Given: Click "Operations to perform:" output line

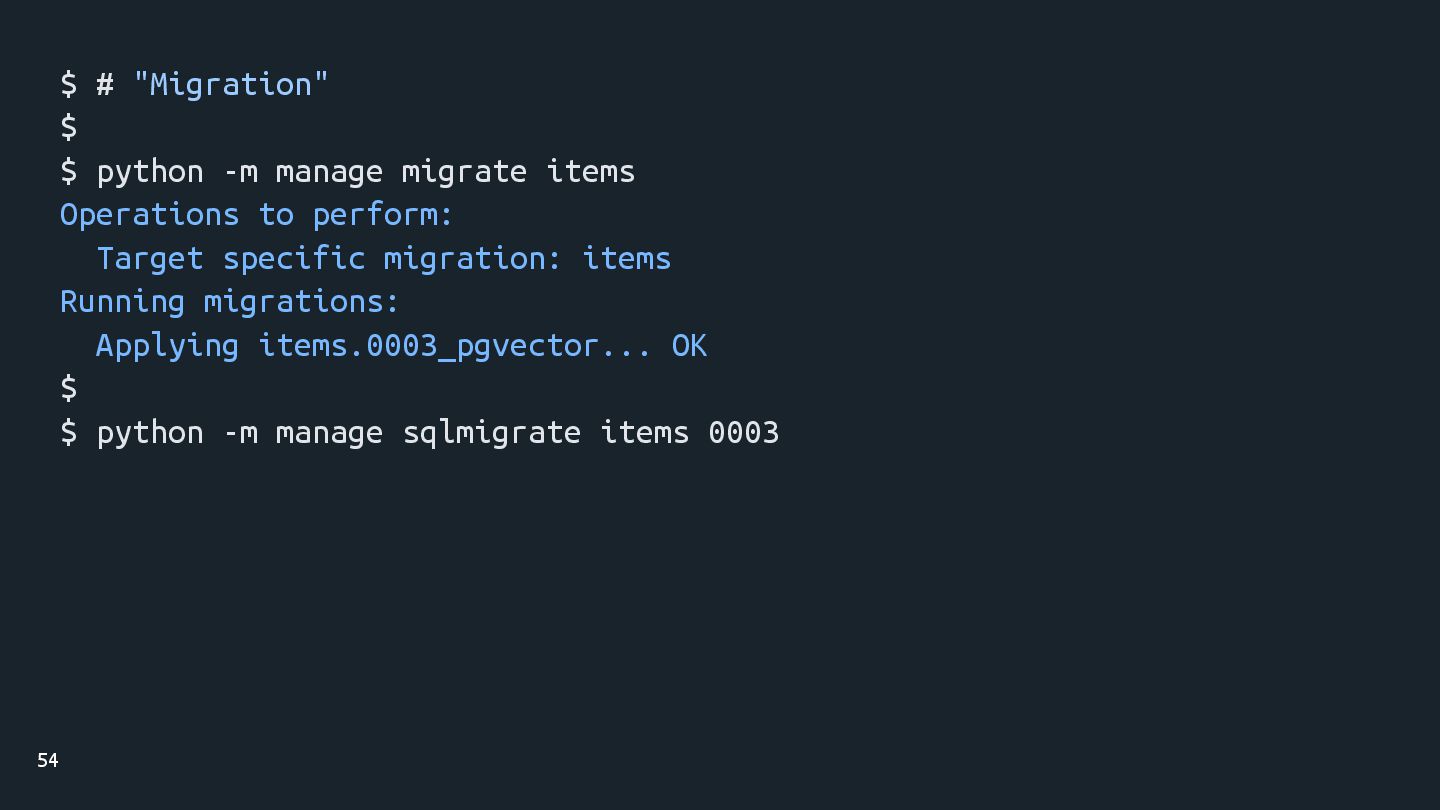Looking at the screenshot, I should click(x=256, y=215).
